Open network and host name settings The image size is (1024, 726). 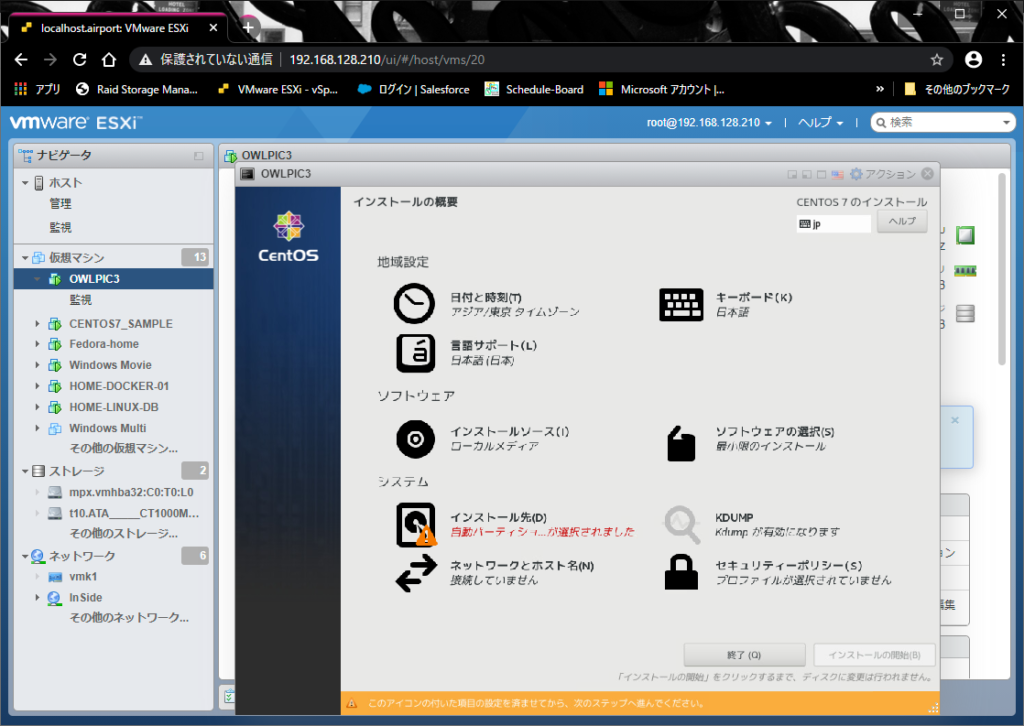[416, 573]
